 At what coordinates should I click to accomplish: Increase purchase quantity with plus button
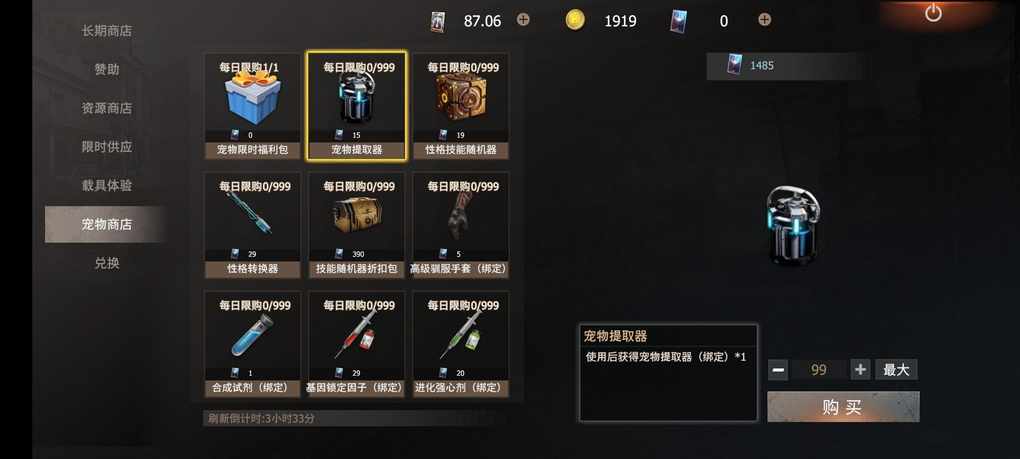tap(860, 370)
